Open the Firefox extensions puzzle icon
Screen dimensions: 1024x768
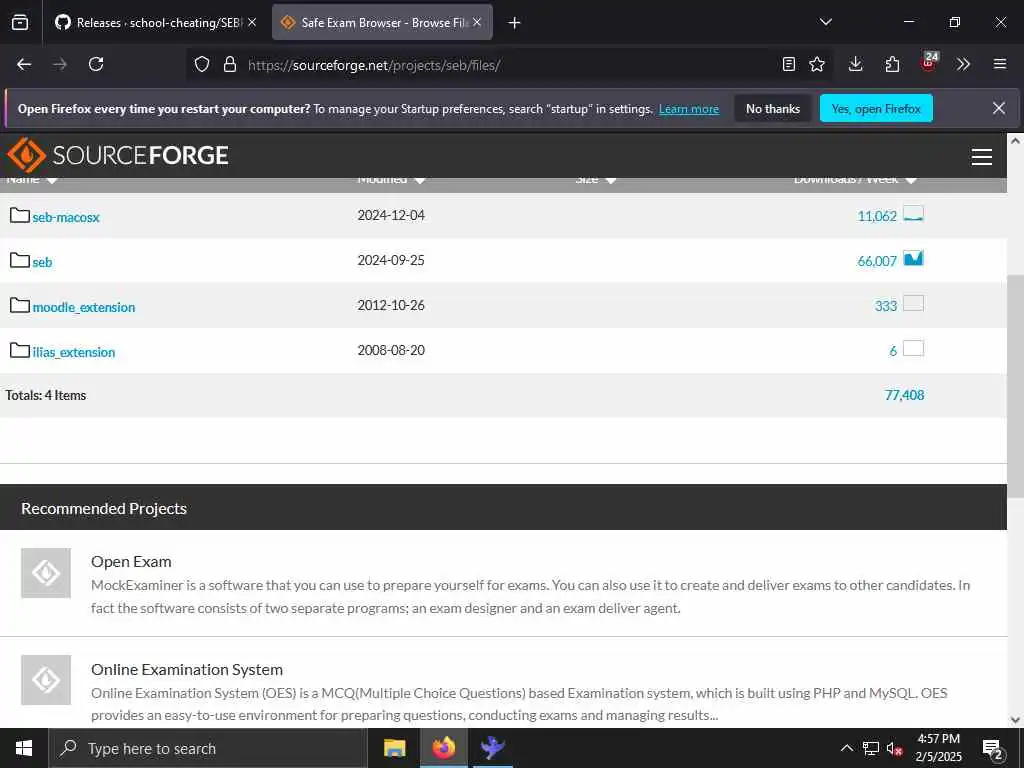click(x=892, y=64)
